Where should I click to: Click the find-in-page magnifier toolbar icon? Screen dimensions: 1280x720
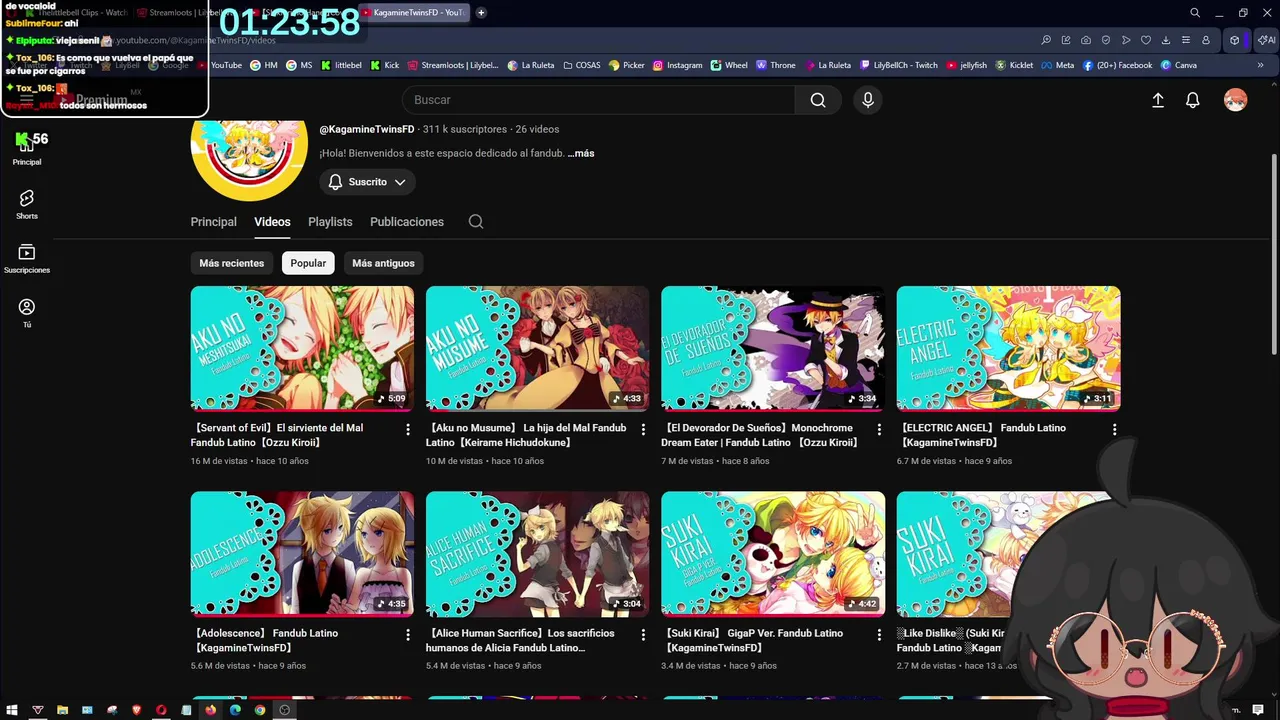pyautogui.click(x=1046, y=40)
